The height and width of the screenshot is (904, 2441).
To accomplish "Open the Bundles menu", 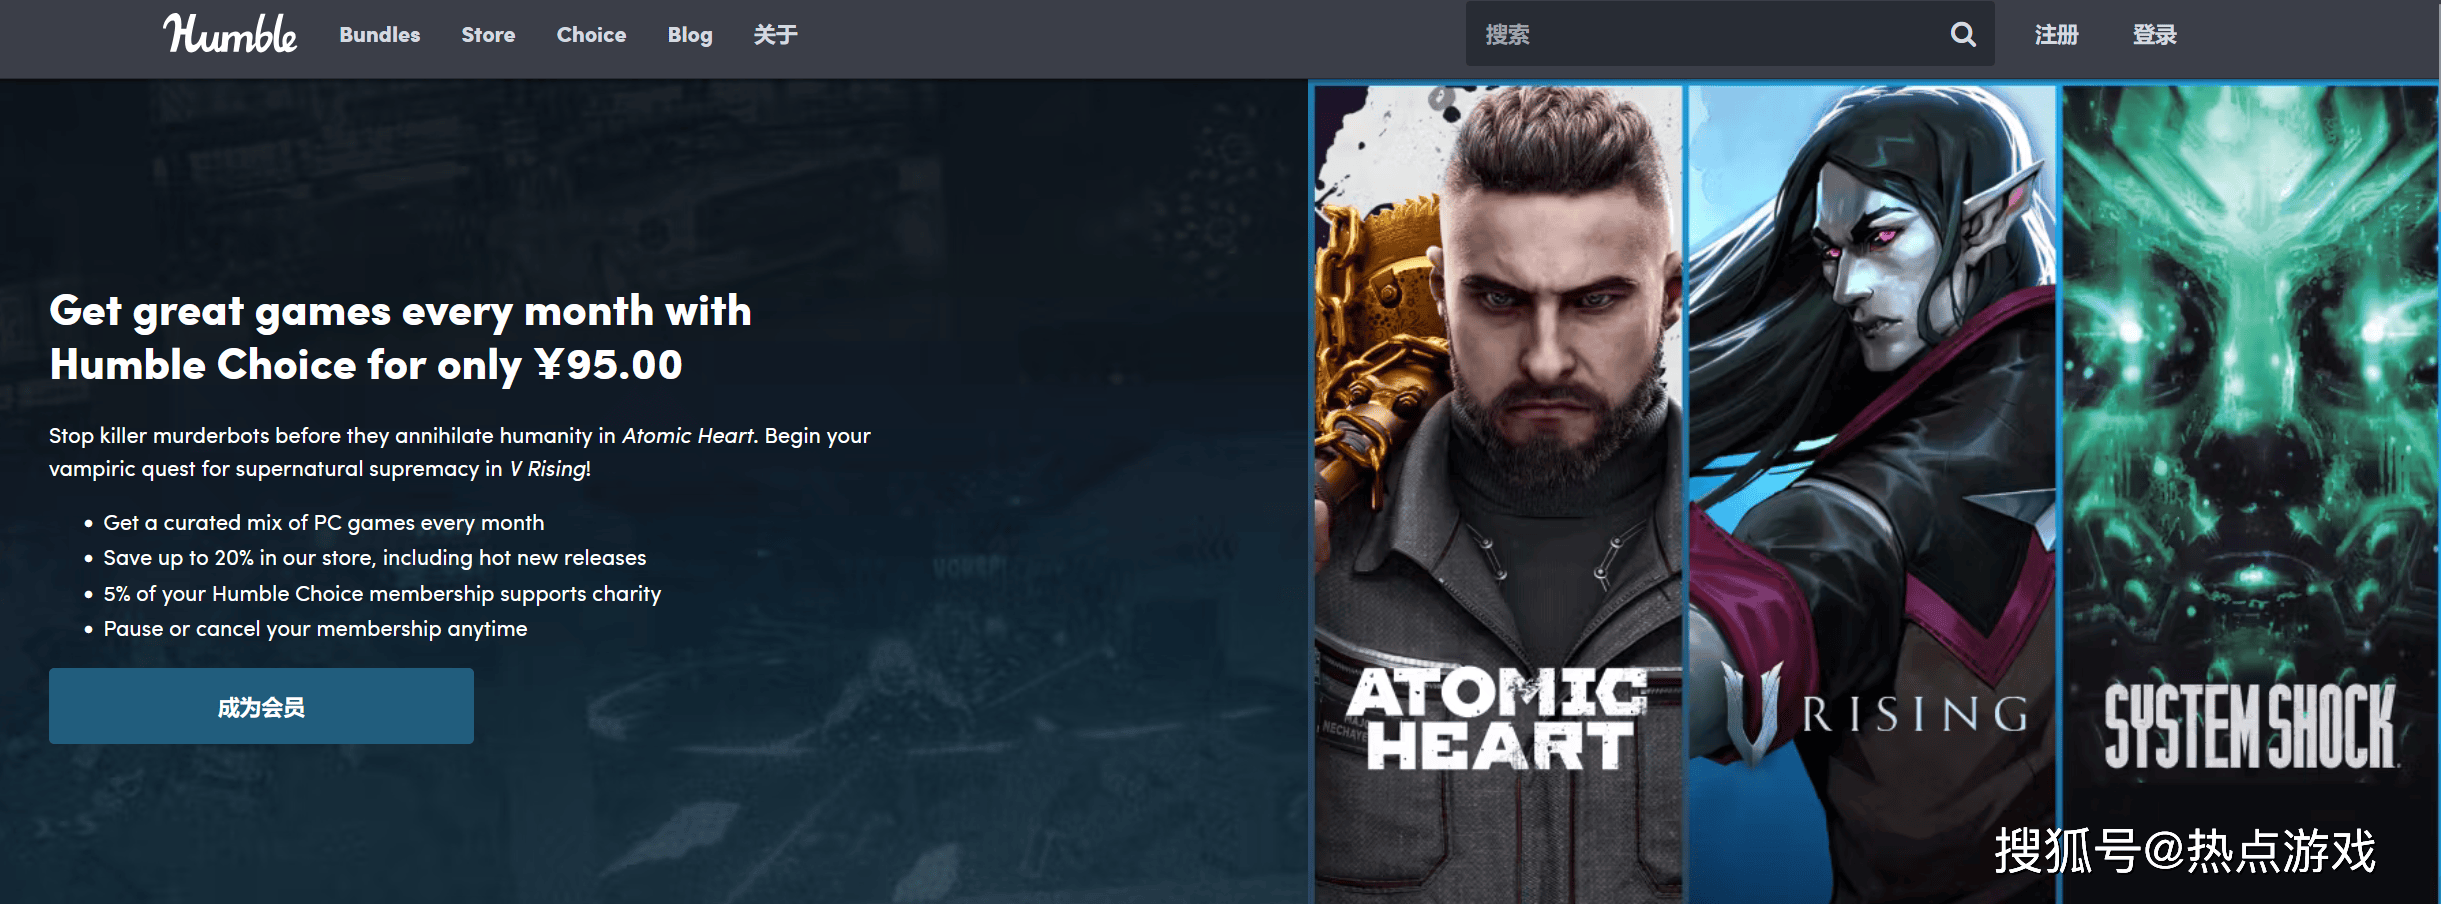I will 380,35.
